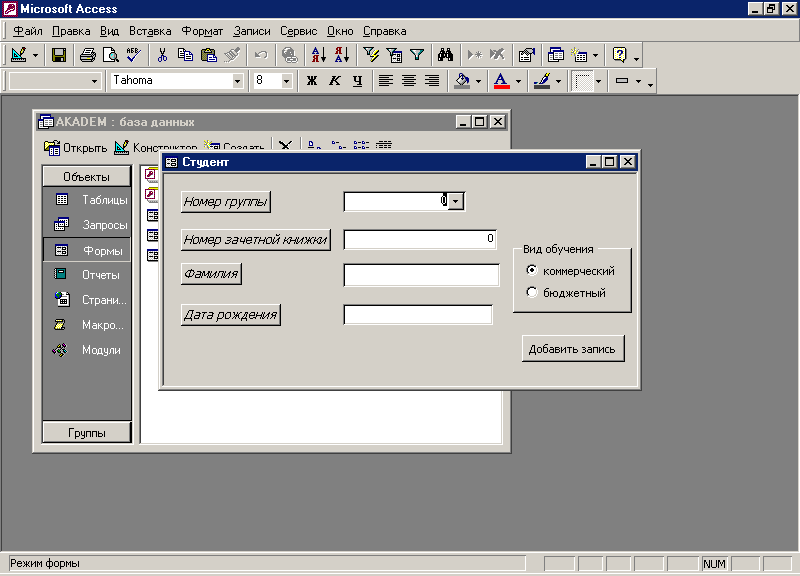Click the Номер зачетной книжки field
This screenshot has width=800, height=576.
pos(420,239)
